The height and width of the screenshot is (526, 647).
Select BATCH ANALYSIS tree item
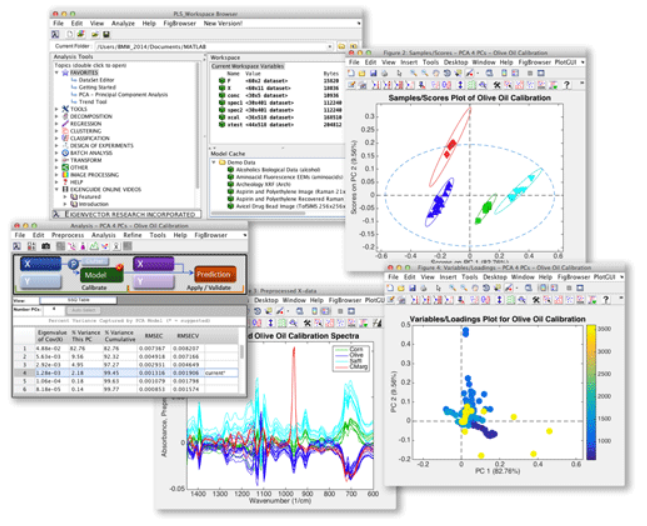91,153
